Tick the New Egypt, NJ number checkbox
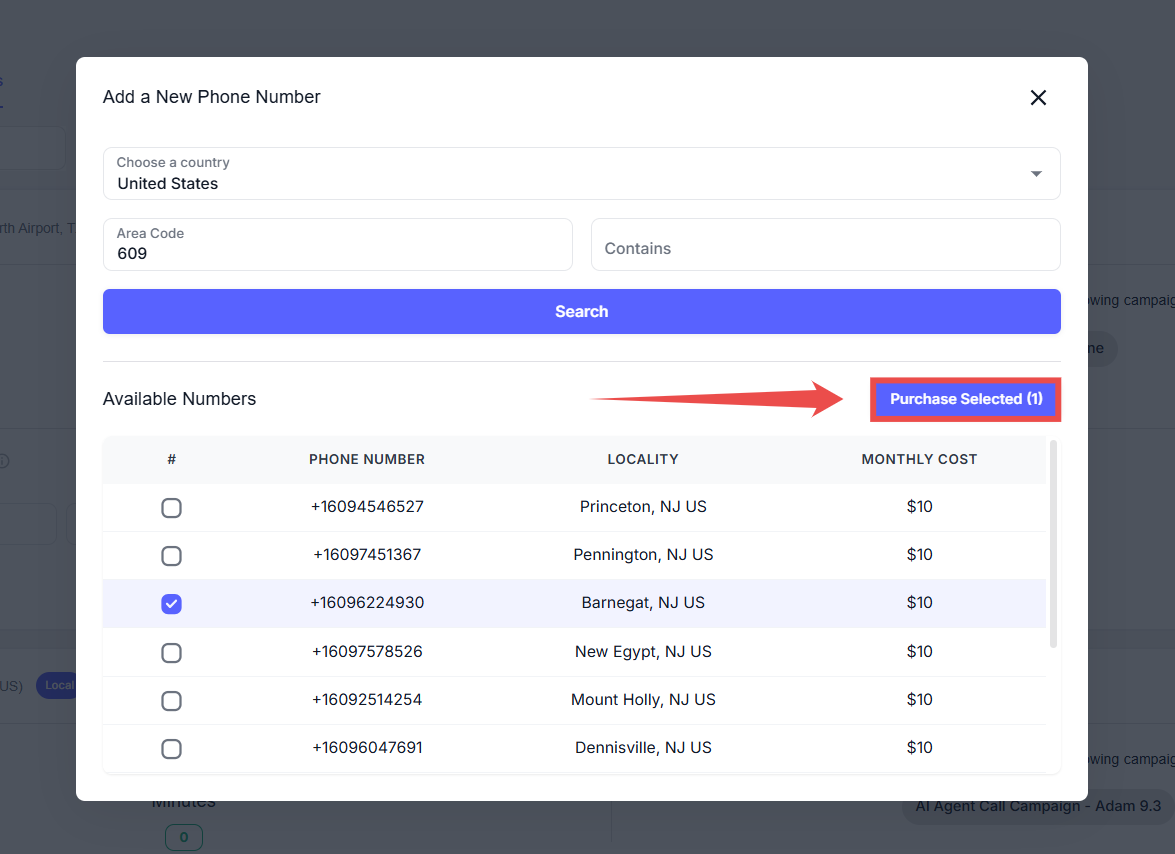The height and width of the screenshot is (854, 1175). click(x=172, y=653)
